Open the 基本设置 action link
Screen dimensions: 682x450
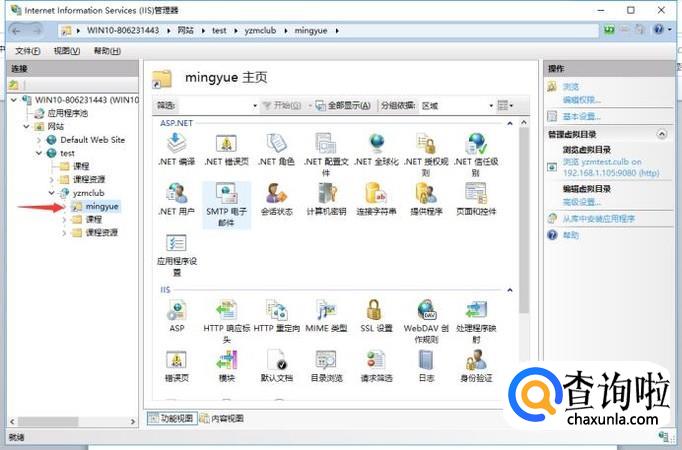582,117
